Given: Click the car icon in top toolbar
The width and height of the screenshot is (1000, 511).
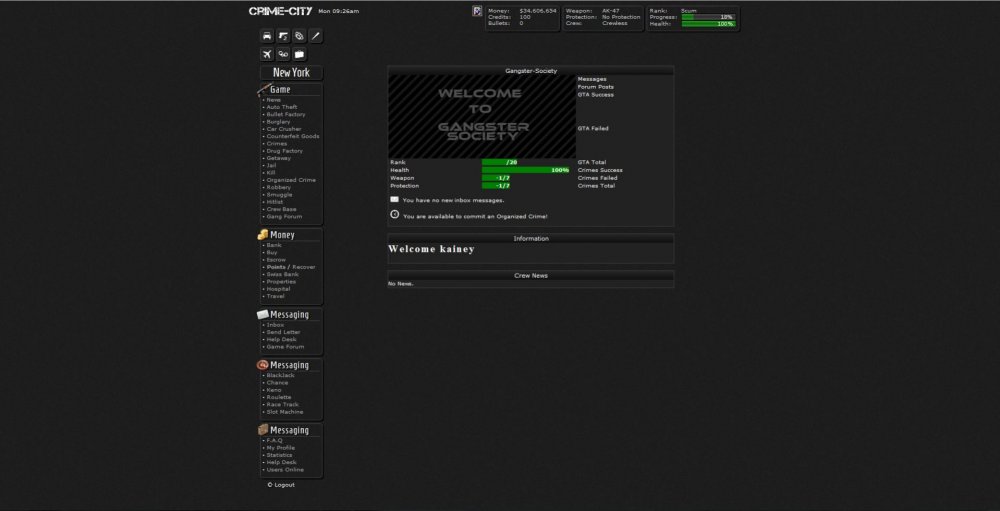Looking at the screenshot, I should click(x=267, y=36).
